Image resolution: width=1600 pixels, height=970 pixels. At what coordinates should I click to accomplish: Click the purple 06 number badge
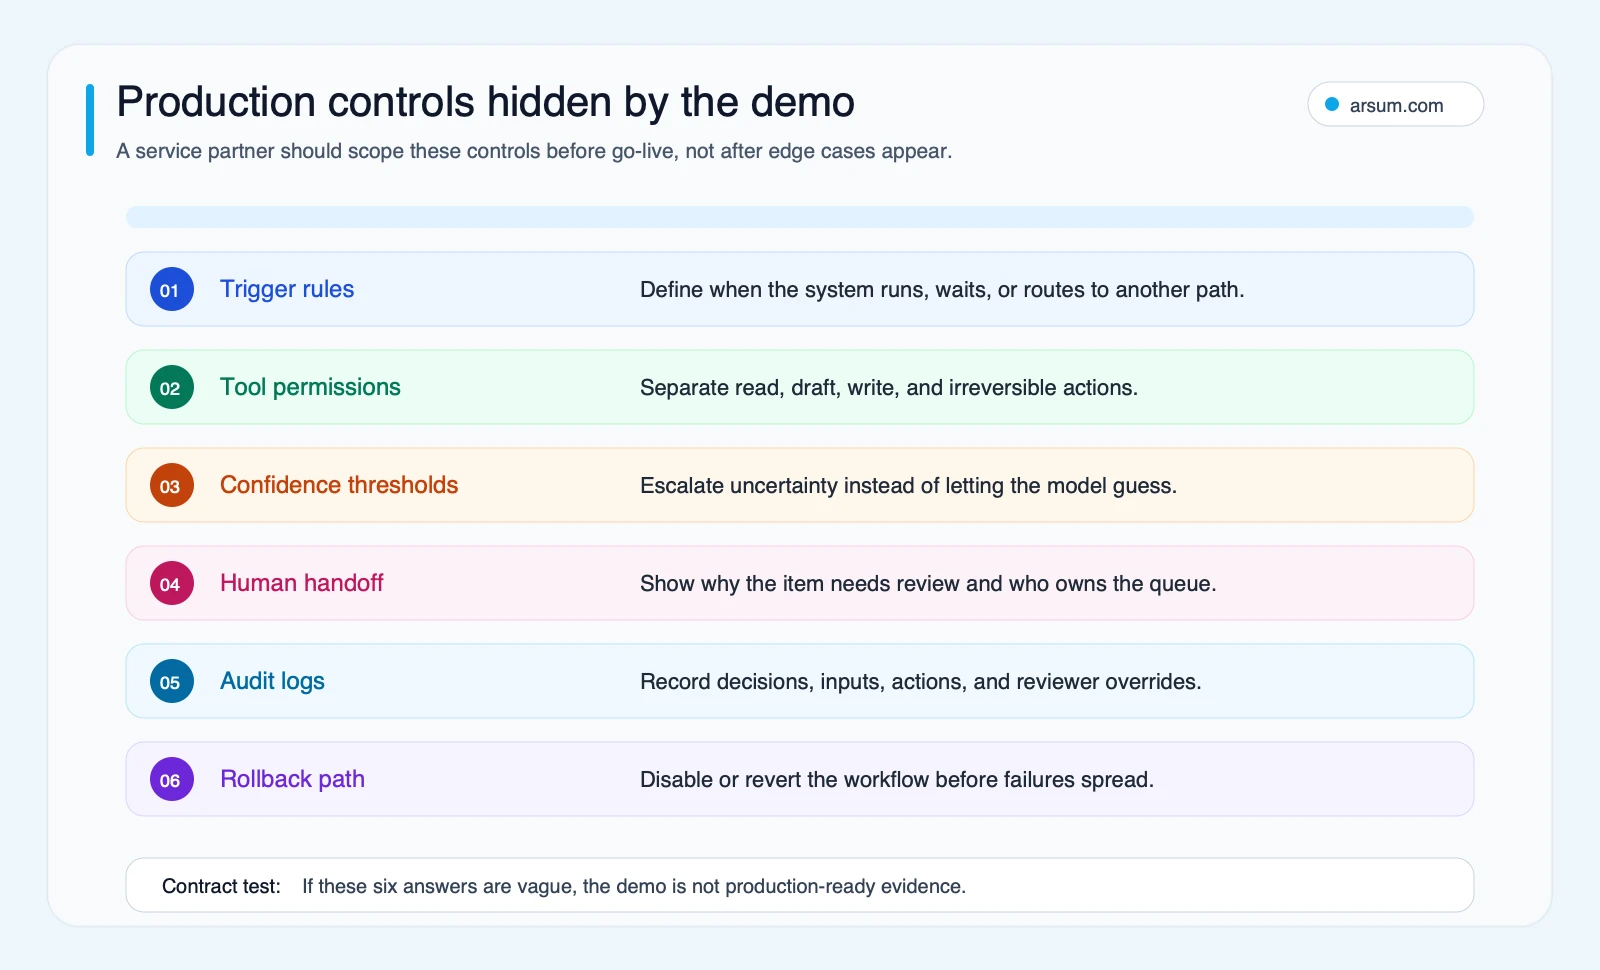click(171, 780)
